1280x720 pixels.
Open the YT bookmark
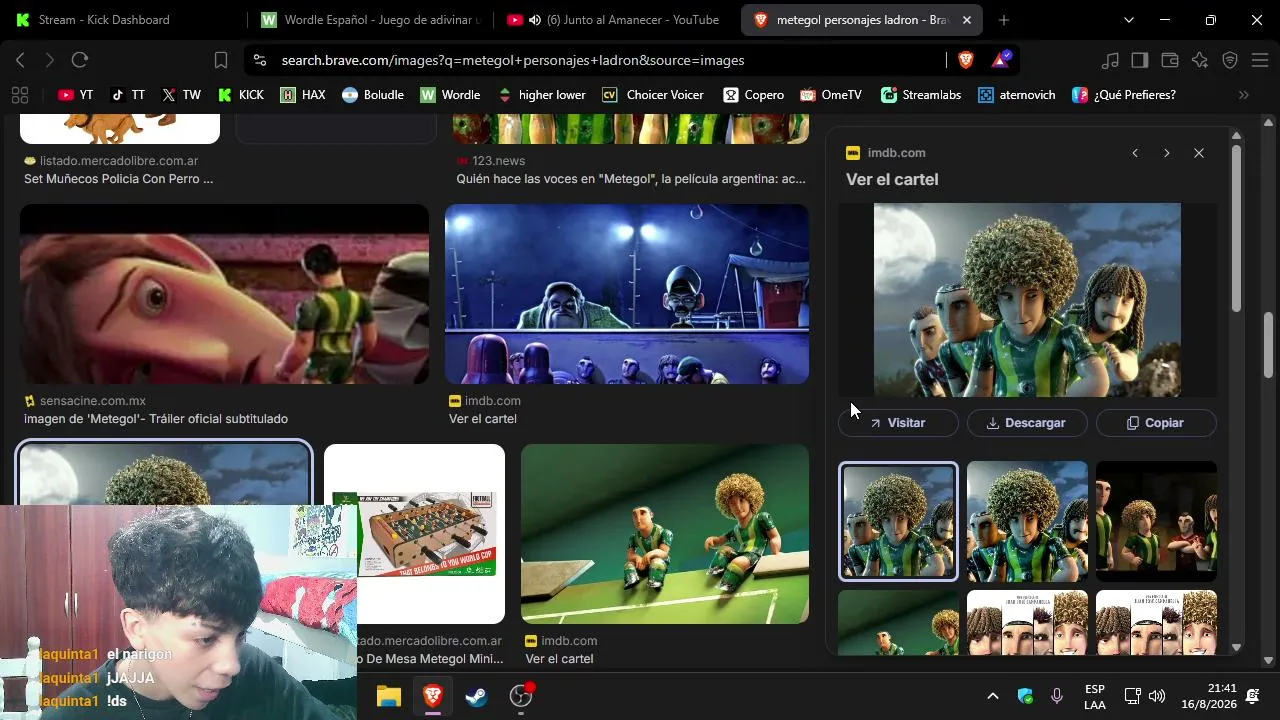click(x=75, y=95)
